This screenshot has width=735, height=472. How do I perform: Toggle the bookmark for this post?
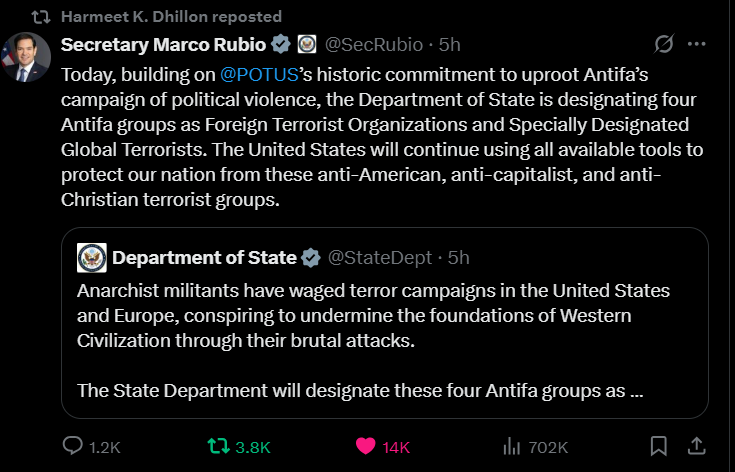tap(658, 446)
